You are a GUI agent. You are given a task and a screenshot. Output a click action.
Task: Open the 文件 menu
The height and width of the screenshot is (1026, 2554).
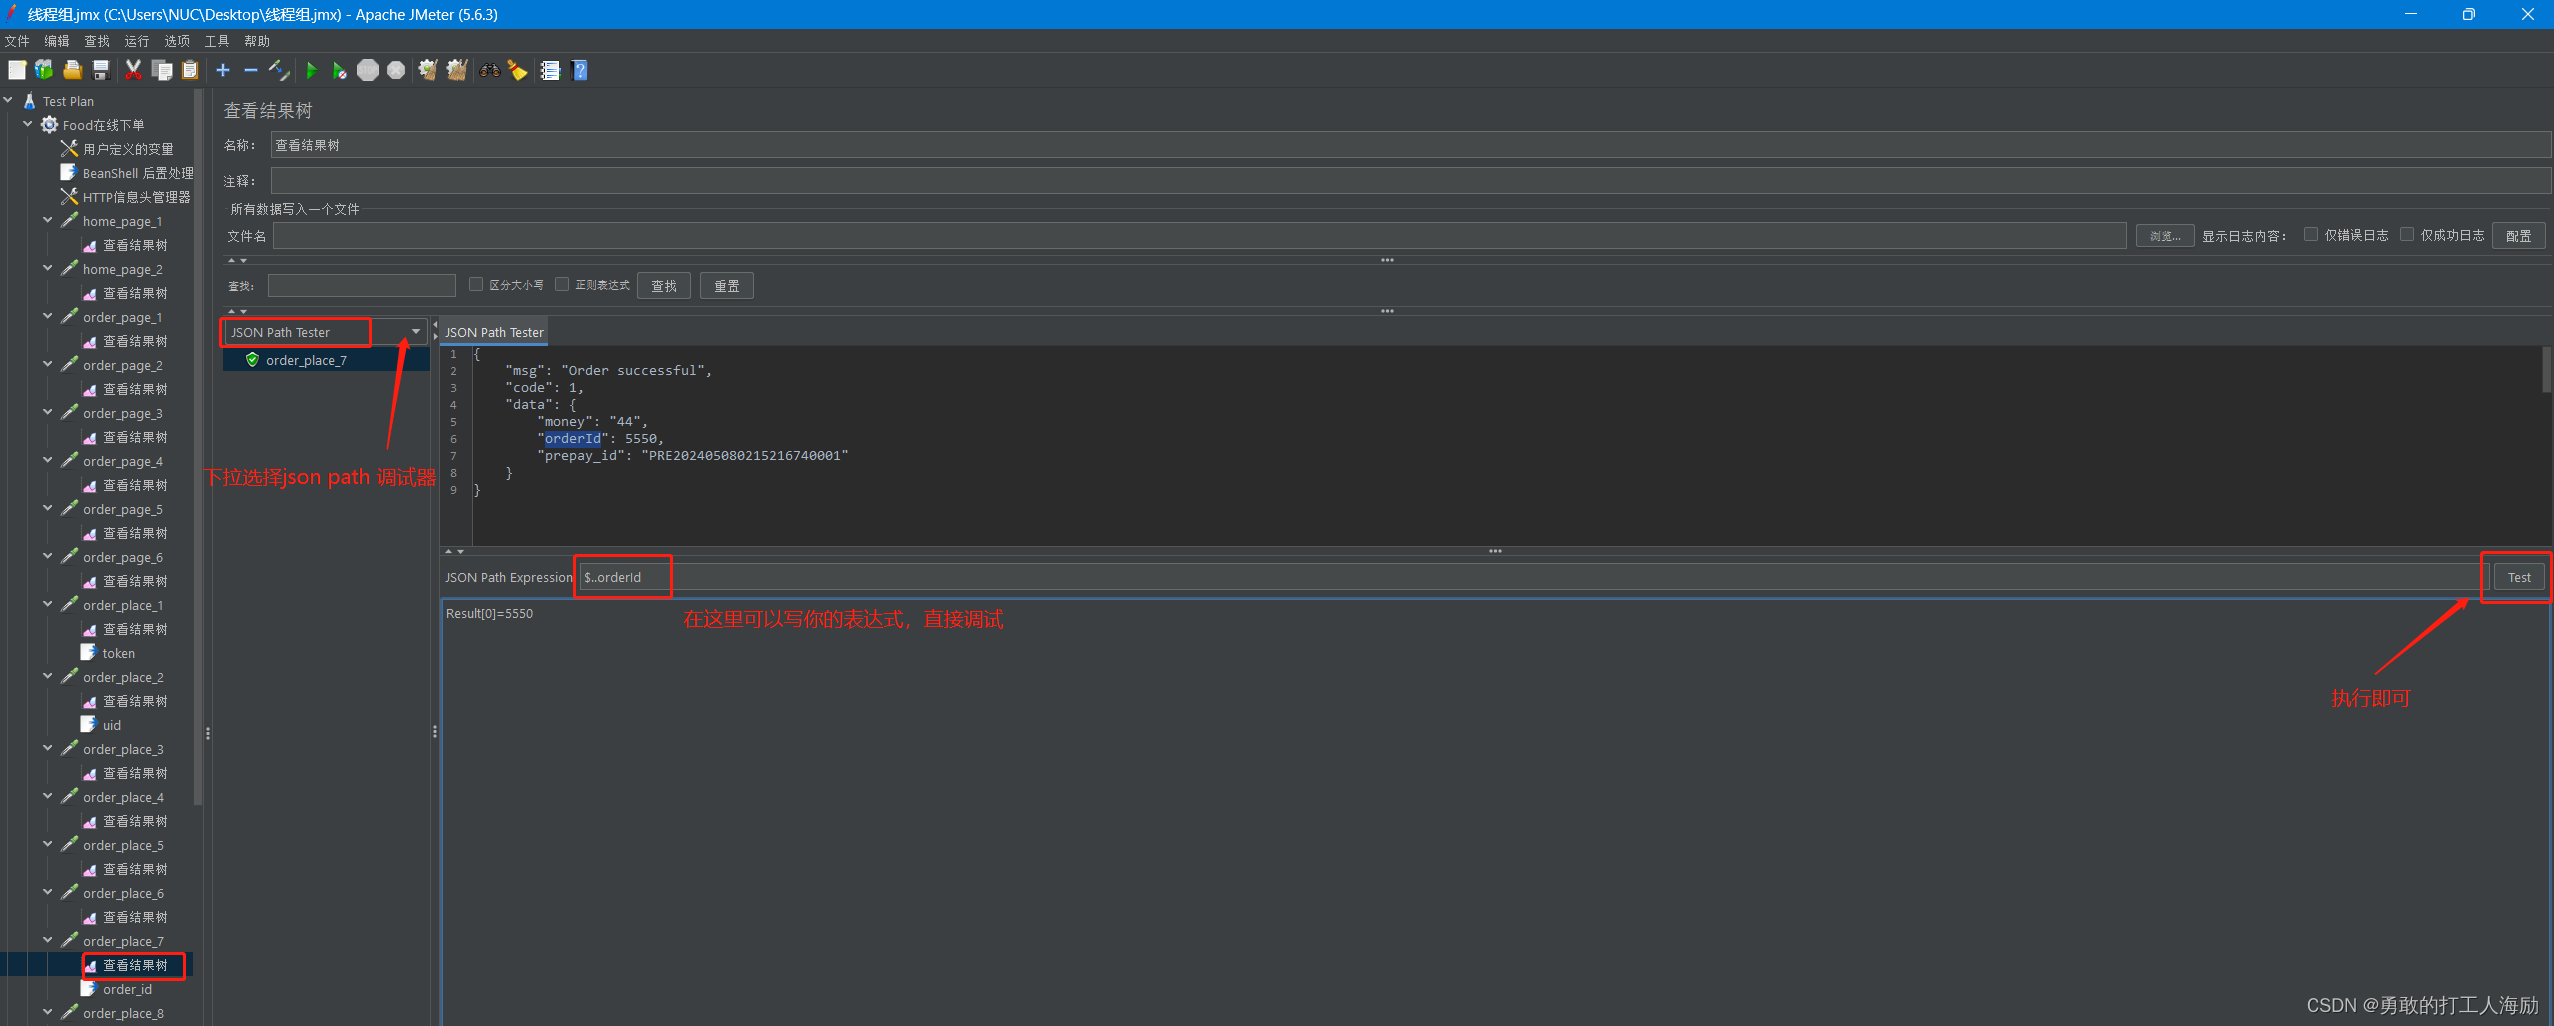coord(17,41)
